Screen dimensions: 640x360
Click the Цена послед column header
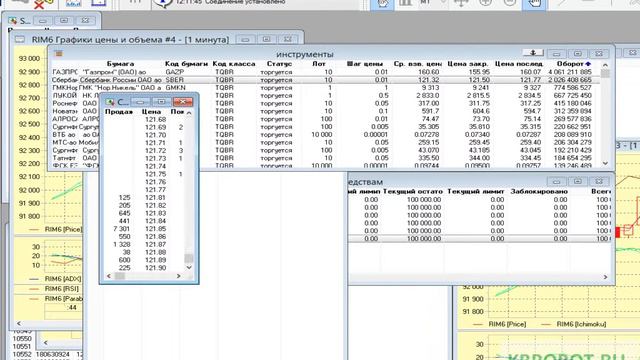[x=518, y=64]
